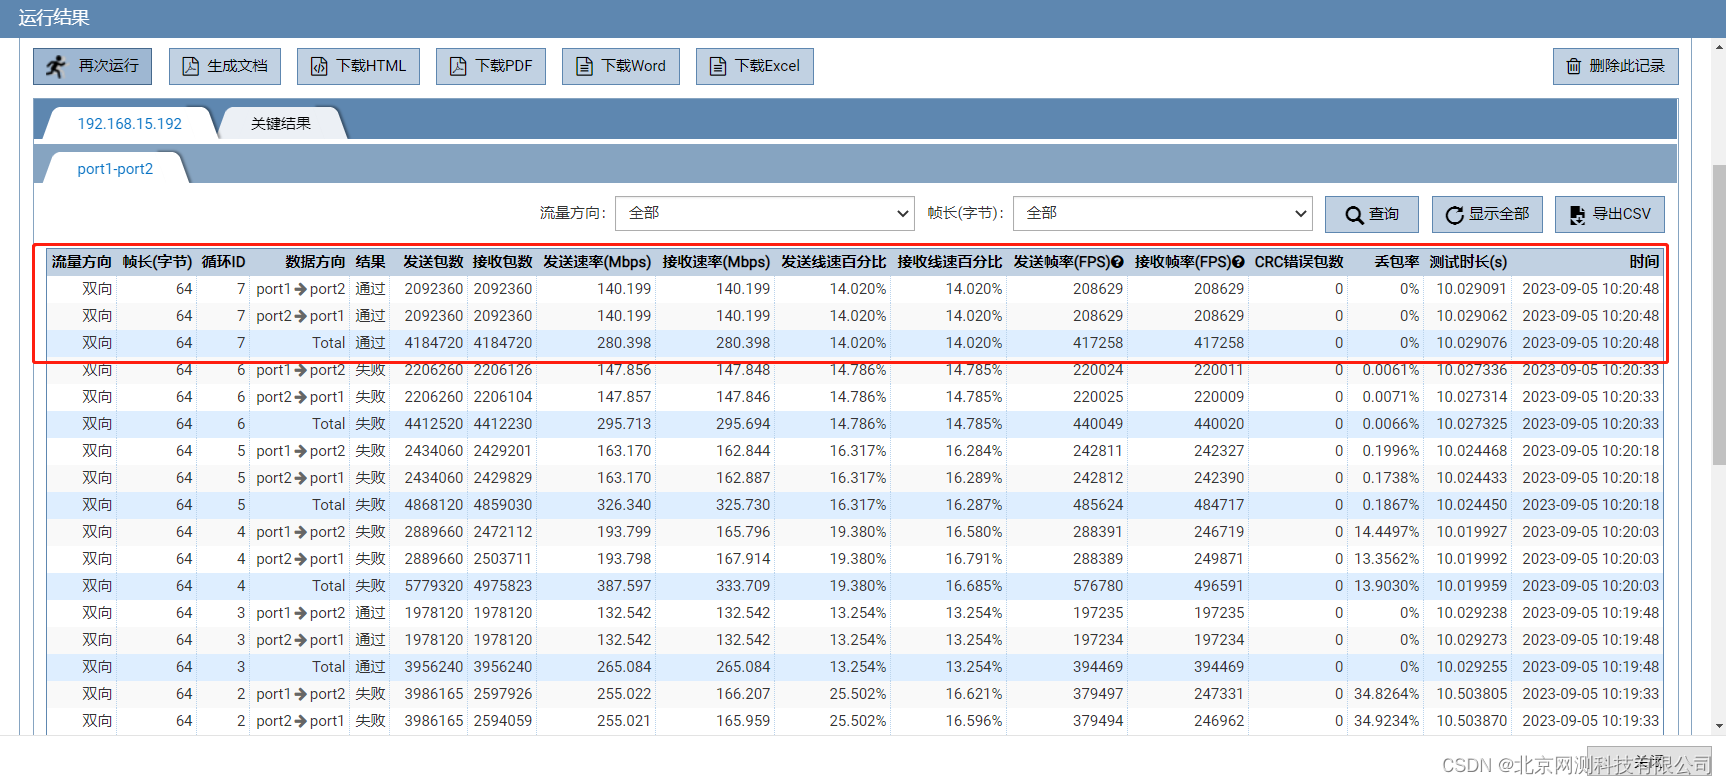Click the 16.685% receive line rate cell
The width and height of the screenshot is (1726, 784).
(974, 586)
